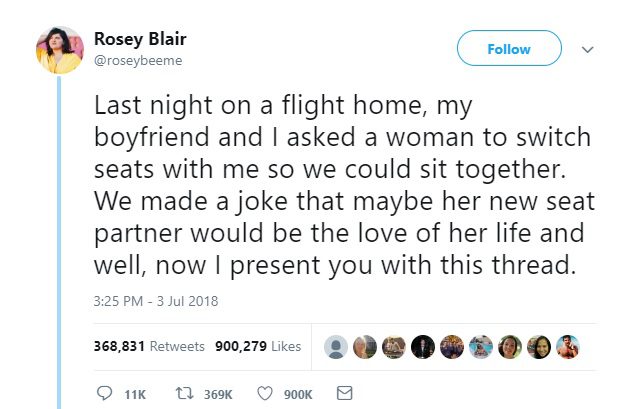Expand the tweet options chevron
This screenshot has height=409, width=629.
coord(588,49)
